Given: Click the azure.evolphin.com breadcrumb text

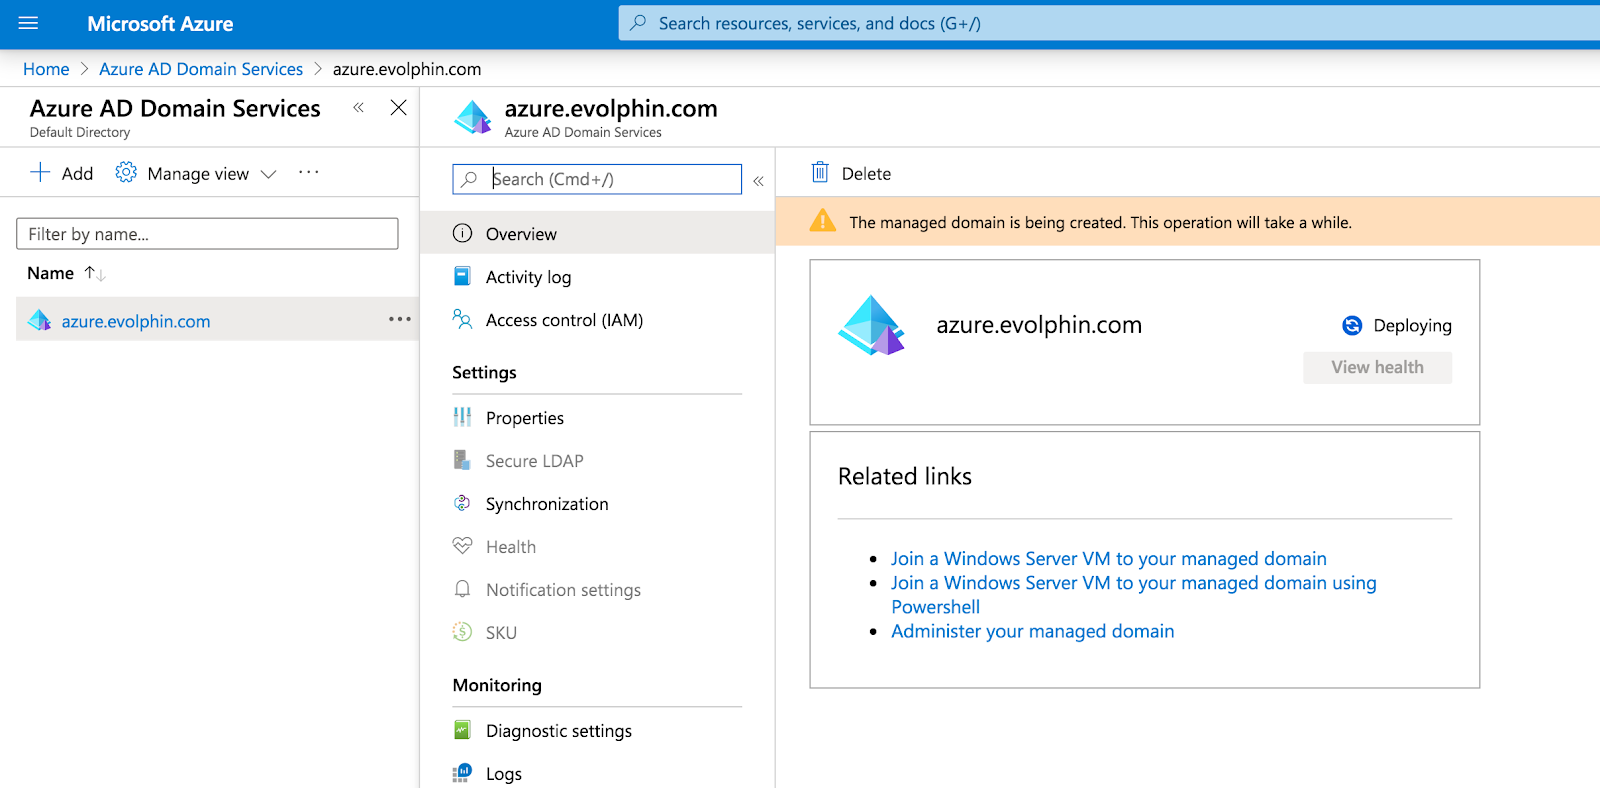Looking at the screenshot, I should pyautogui.click(x=407, y=69).
